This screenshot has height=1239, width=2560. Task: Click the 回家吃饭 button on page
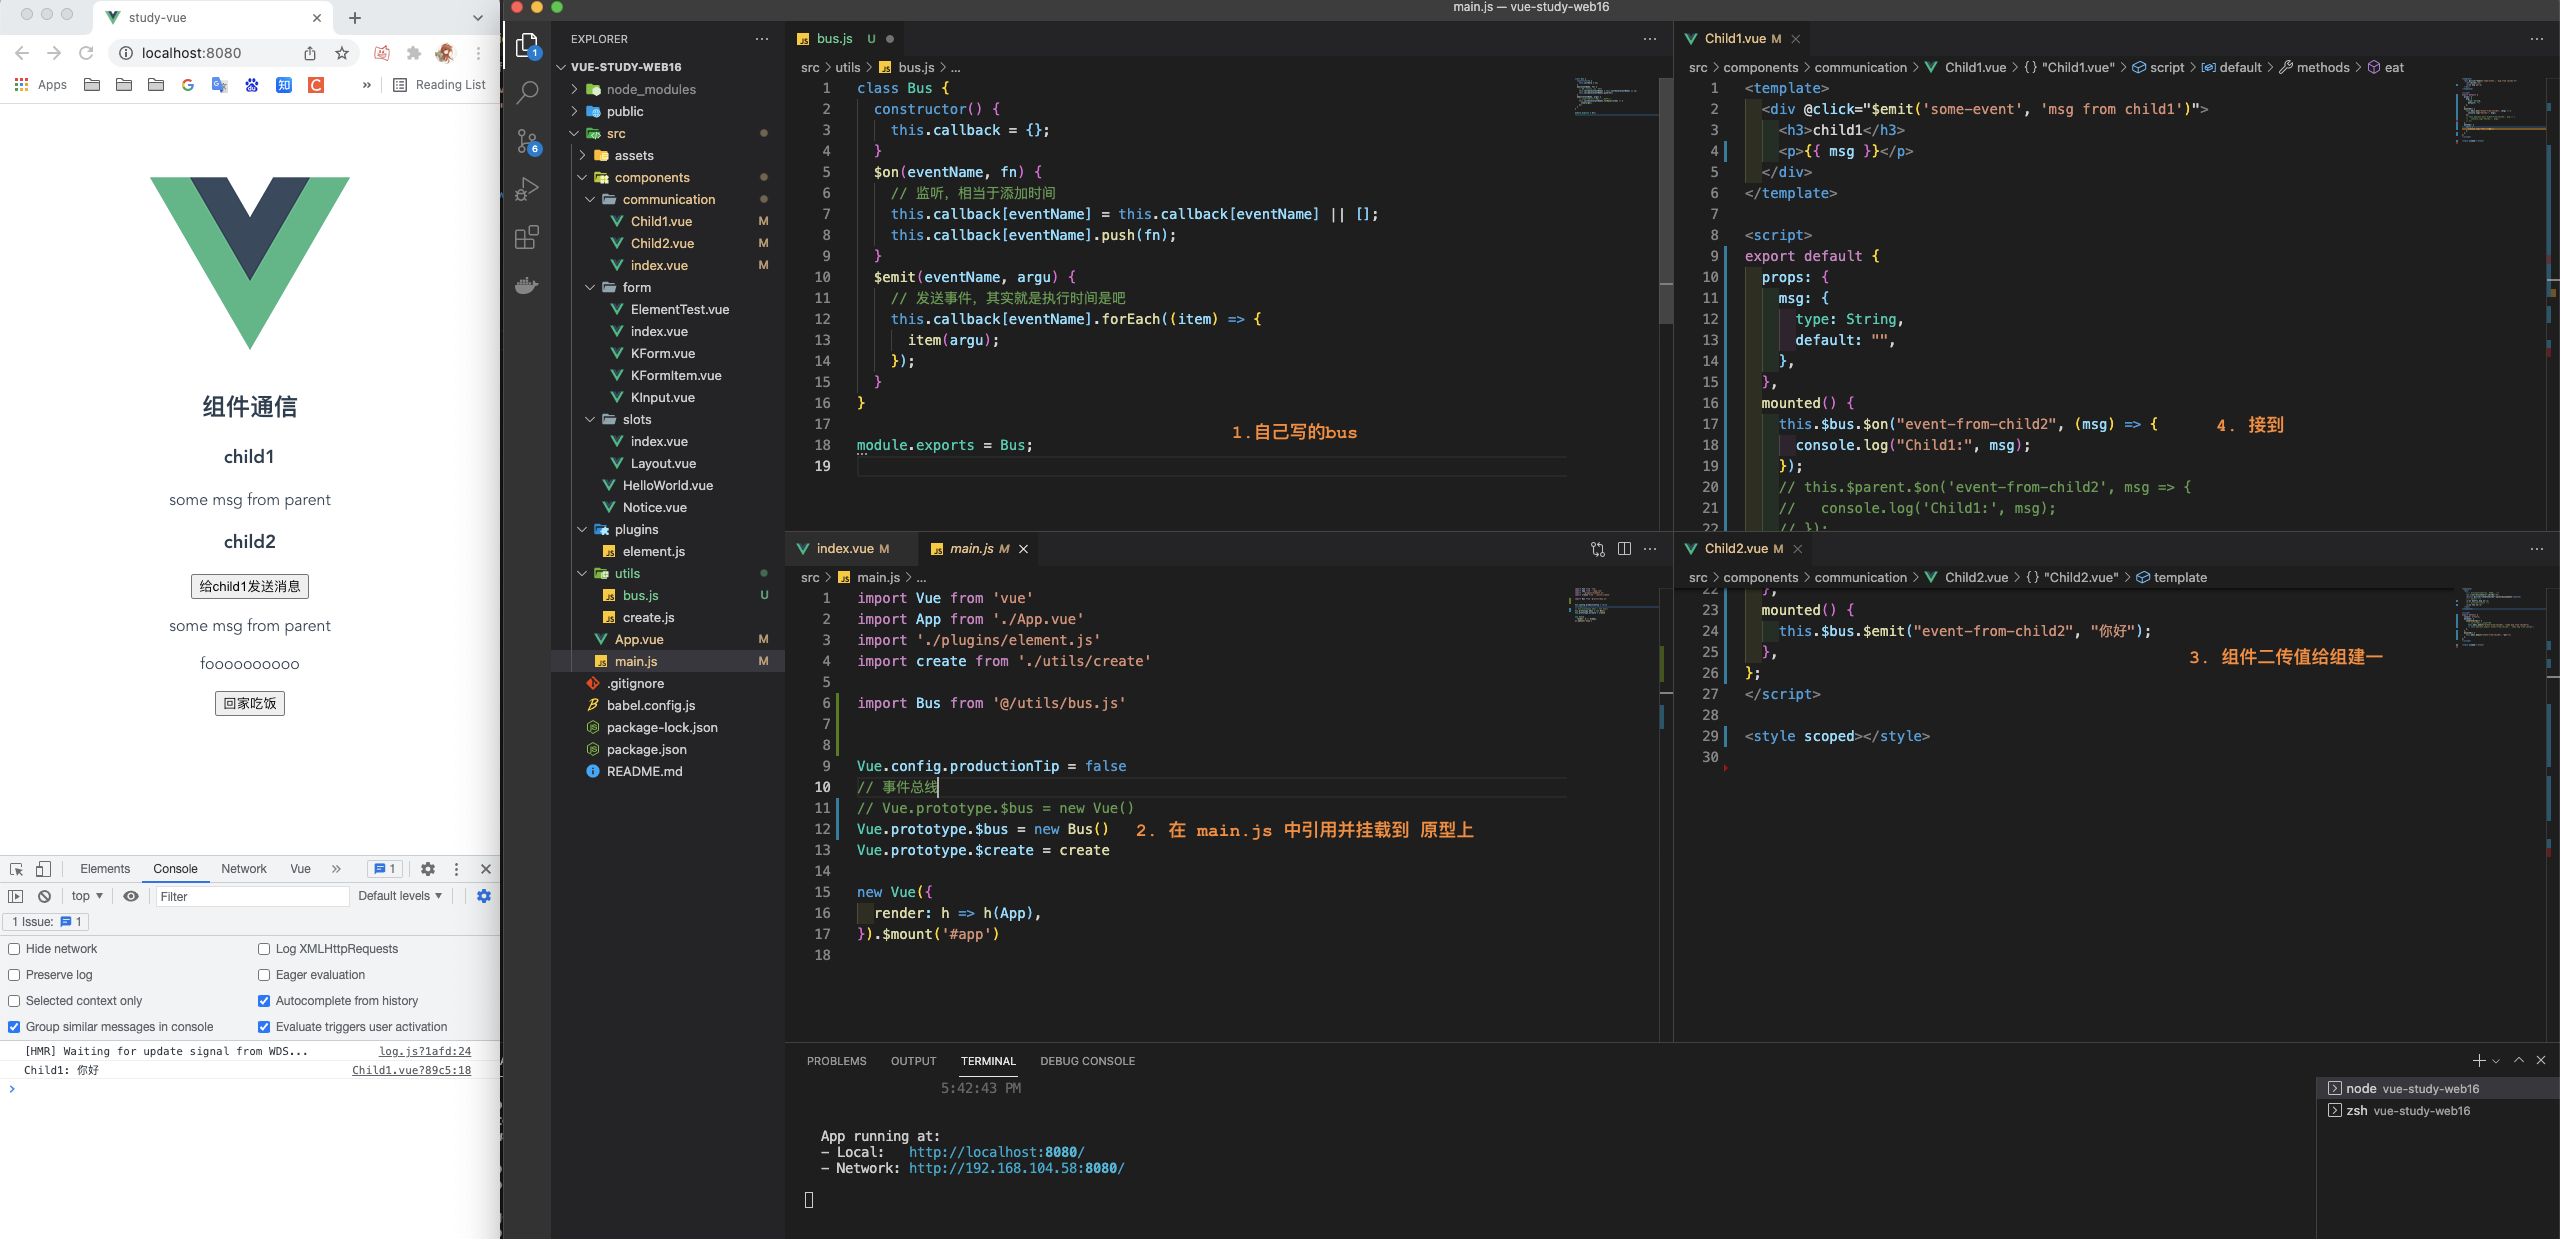(x=250, y=703)
